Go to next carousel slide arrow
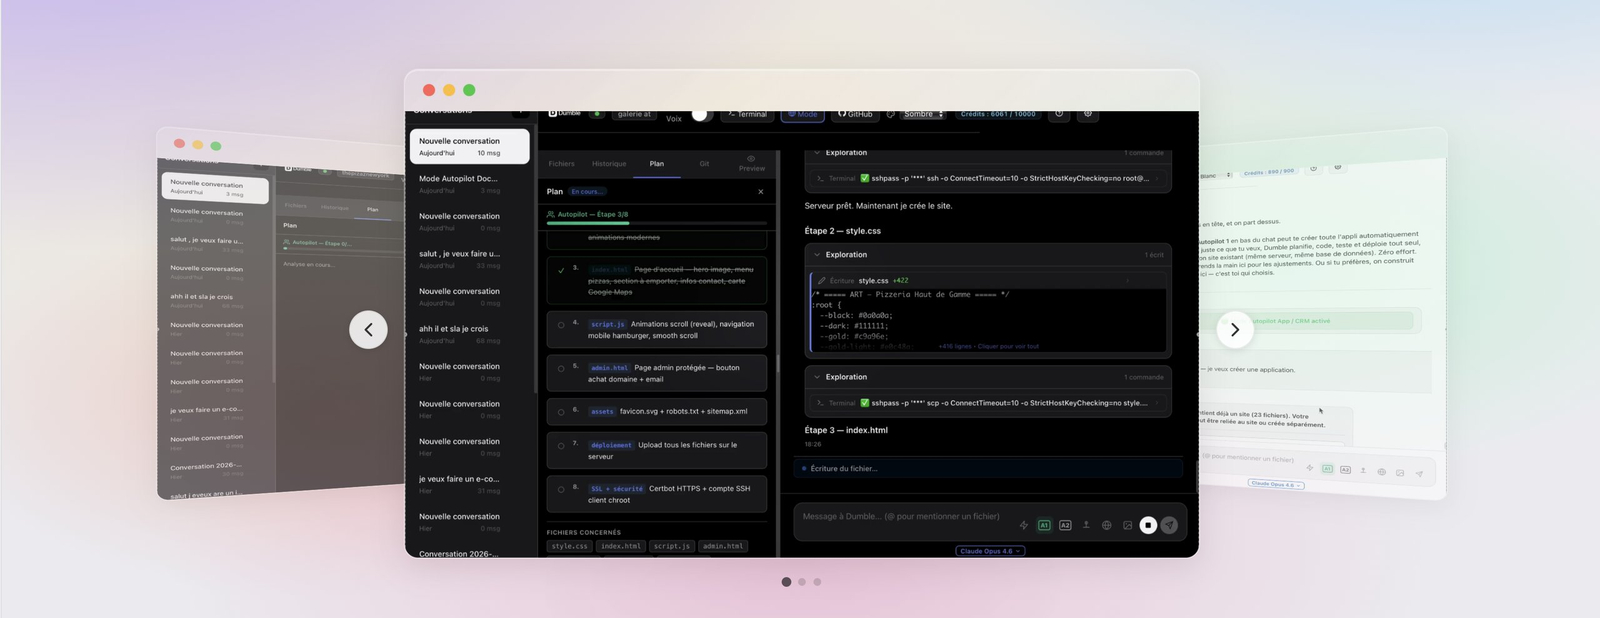Viewport: 1600px width, 618px height. click(1234, 330)
